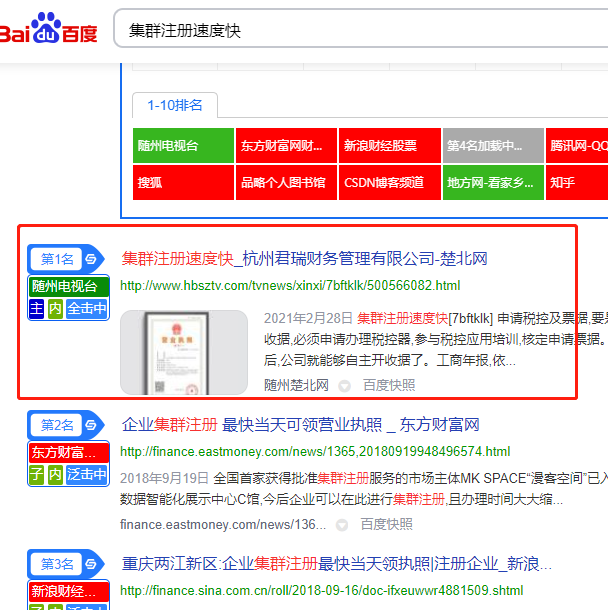Open the finance.sina.com.cn result URL
Image resolution: width=608 pixels, height=610 pixels.
(x=322, y=591)
